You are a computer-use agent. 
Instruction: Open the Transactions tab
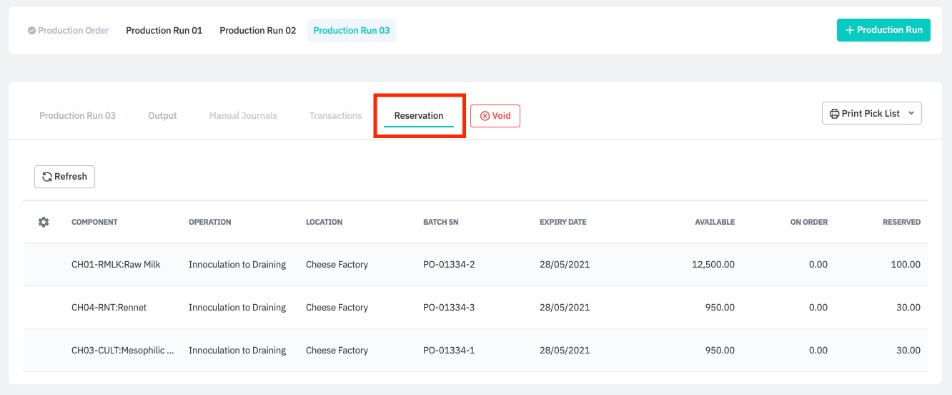click(x=335, y=115)
